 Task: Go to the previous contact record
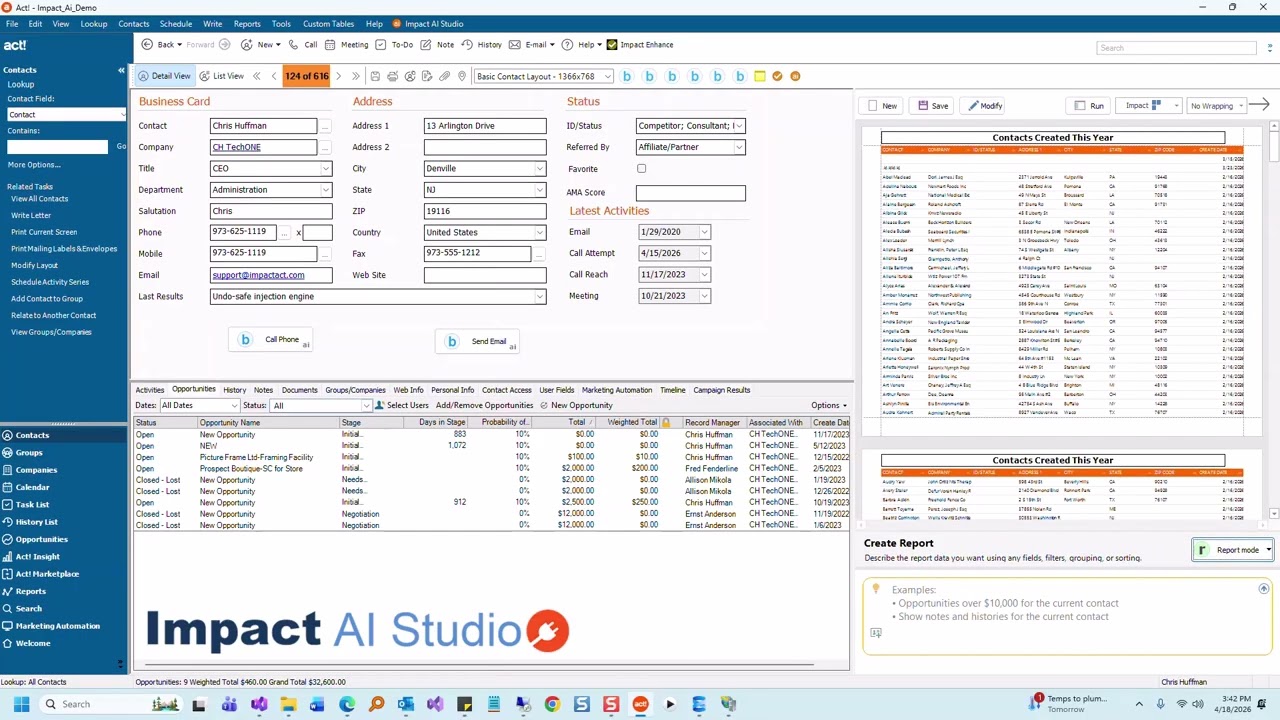pos(274,76)
